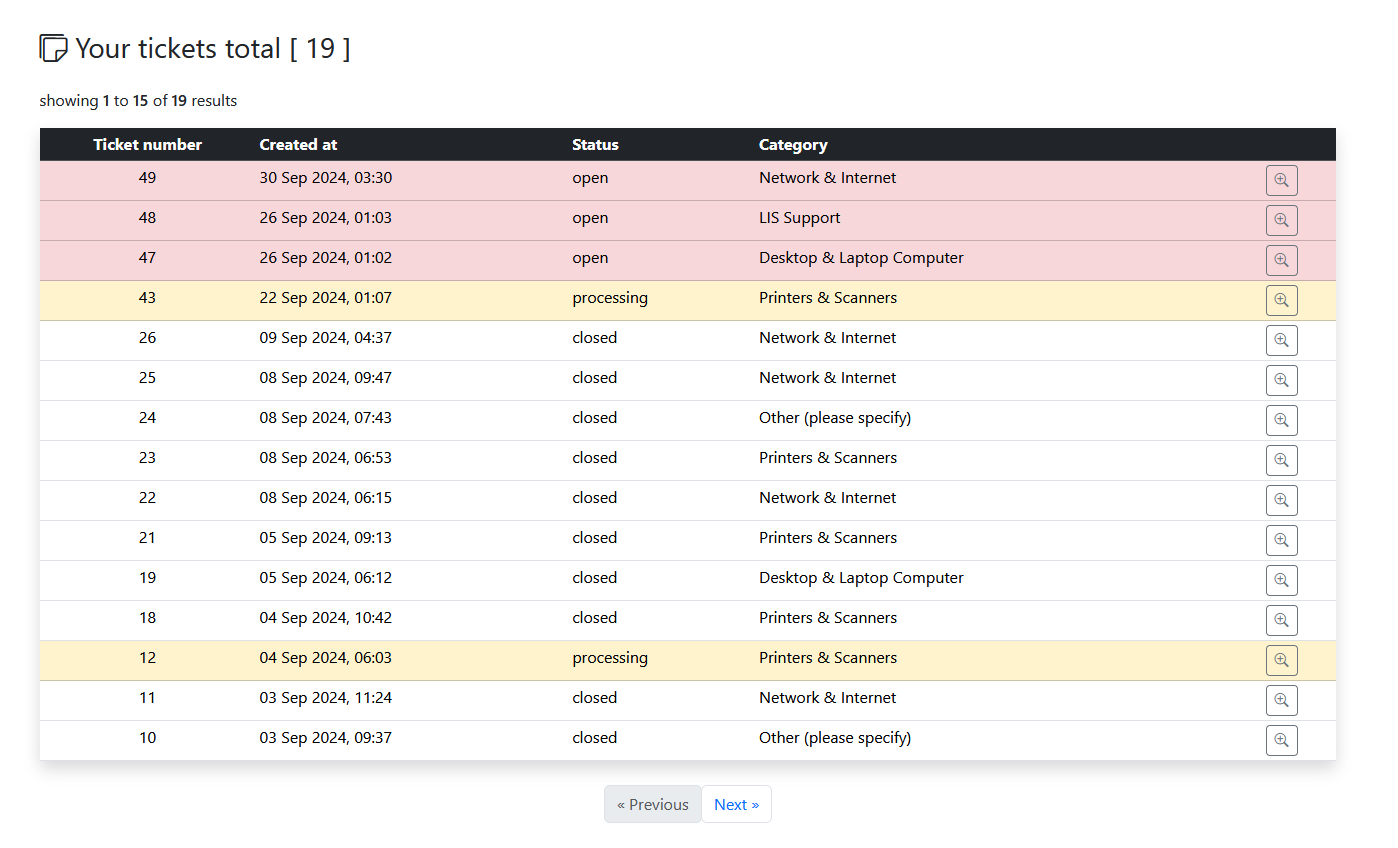Open processing ticket 12 magnifier icon
The width and height of the screenshot is (1398, 848).
(1281, 660)
